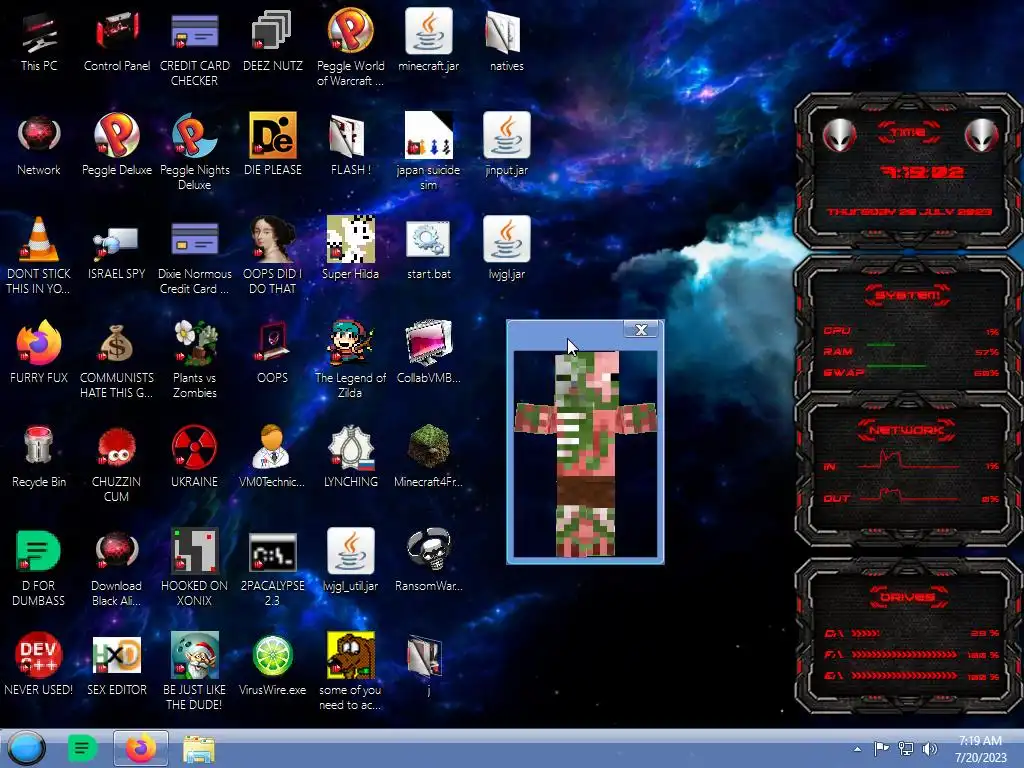Viewport: 1024px width, 768px height.
Task: Select the Network desktop icon
Action: [39, 145]
